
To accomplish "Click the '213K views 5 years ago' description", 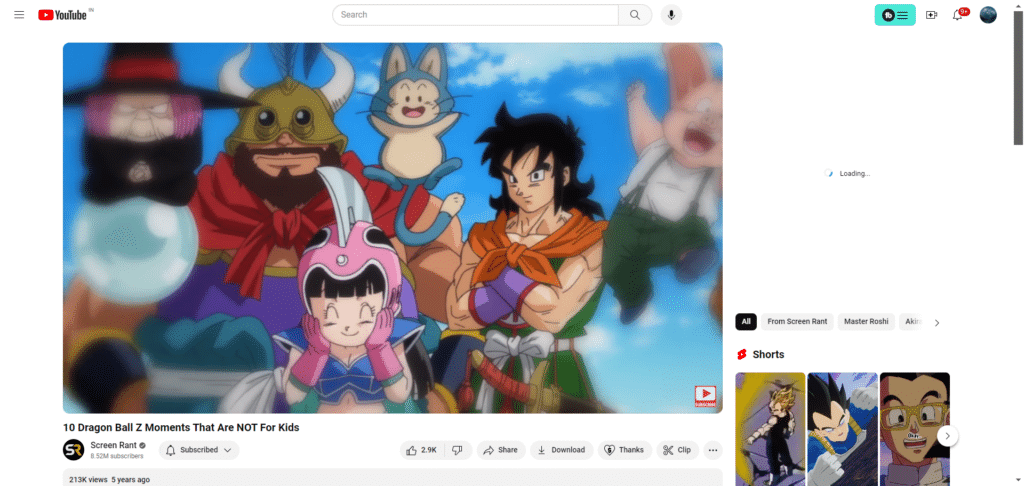I will (109, 480).
